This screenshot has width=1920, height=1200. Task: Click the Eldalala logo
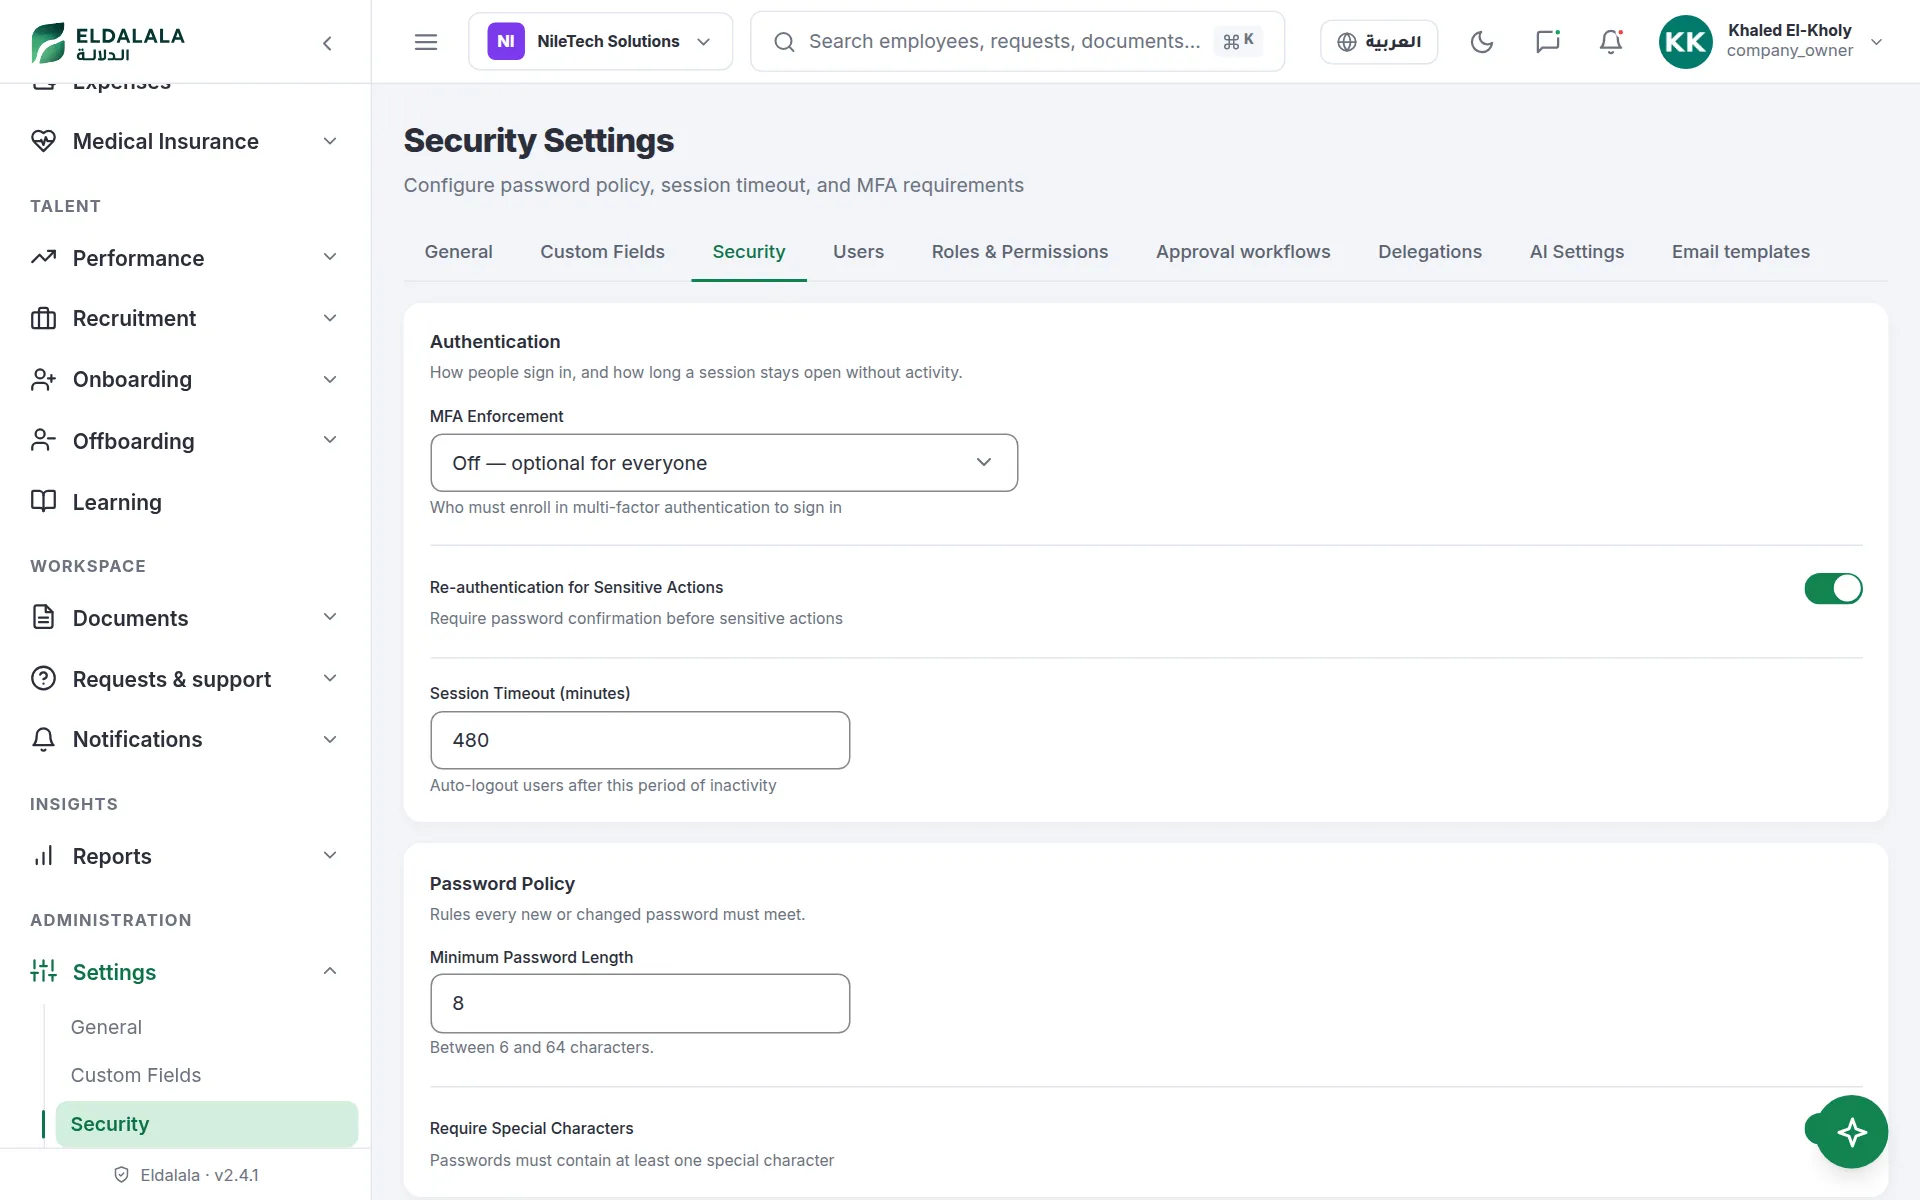tap(108, 42)
